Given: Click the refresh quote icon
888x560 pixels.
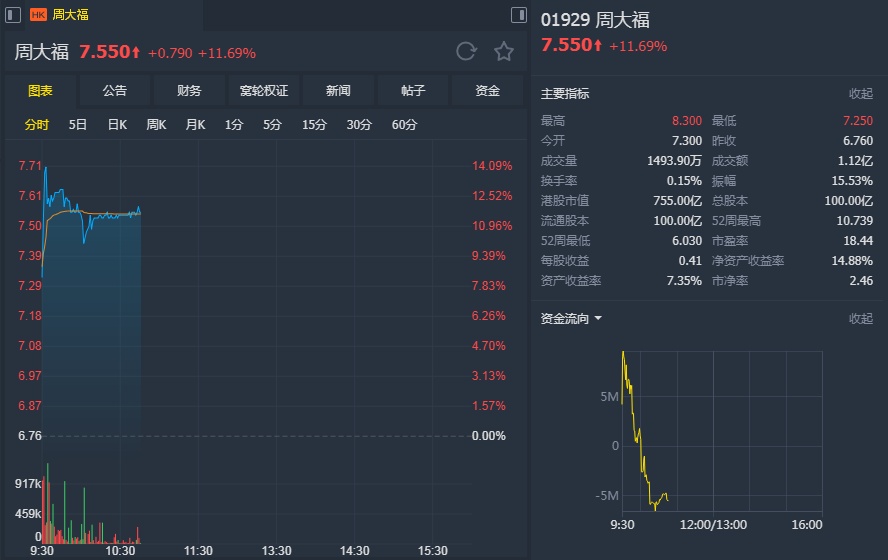Looking at the screenshot, I should pyautogui.click(x=465, y=52).
